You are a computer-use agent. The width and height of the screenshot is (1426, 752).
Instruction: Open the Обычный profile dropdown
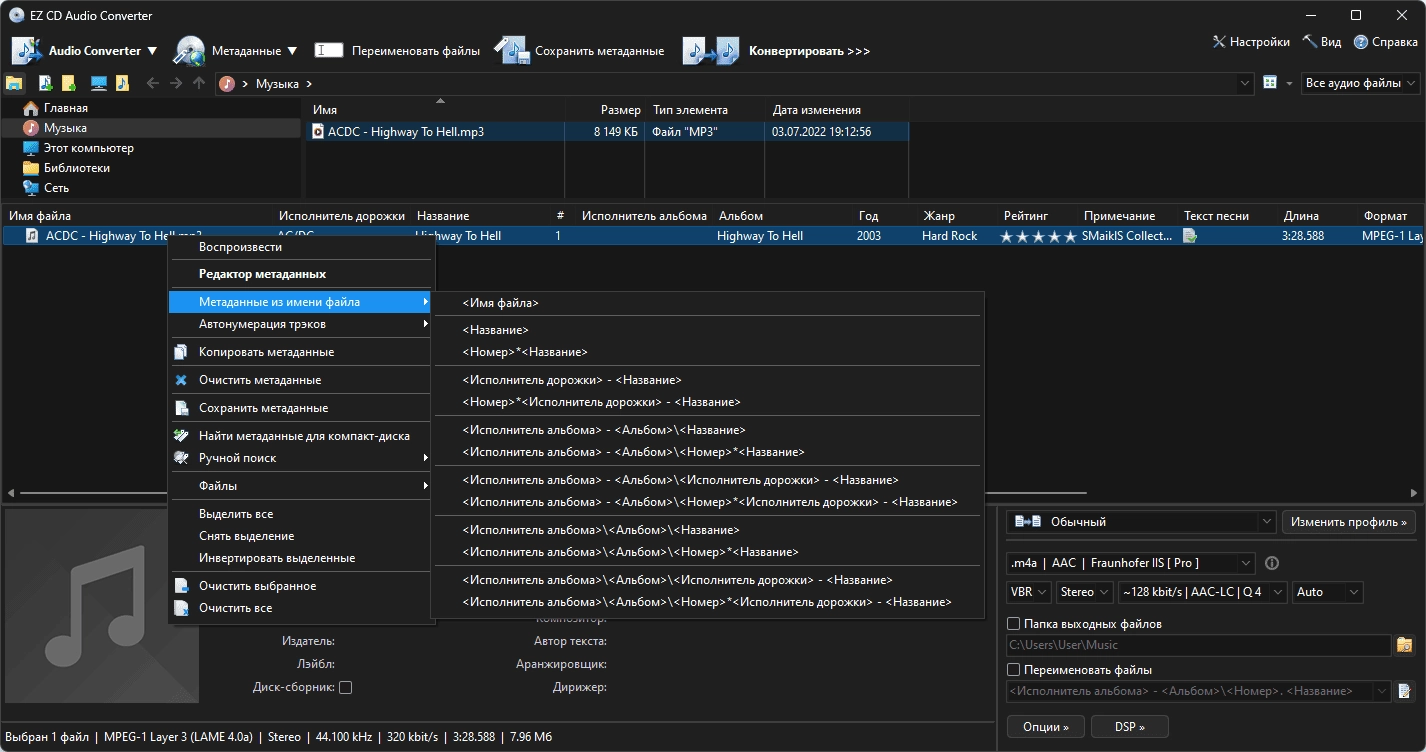coord(1141,522)
